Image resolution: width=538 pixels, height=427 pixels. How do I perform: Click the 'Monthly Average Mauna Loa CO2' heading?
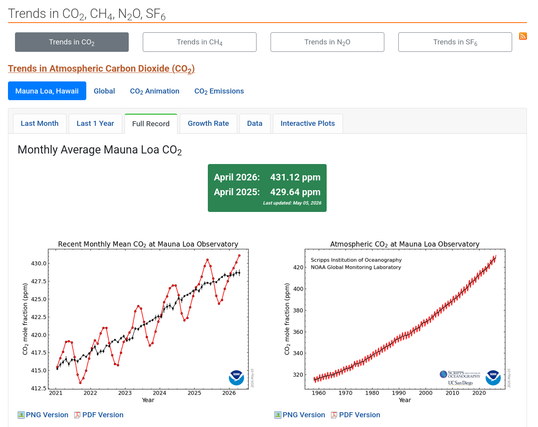(x=100, y=150)
